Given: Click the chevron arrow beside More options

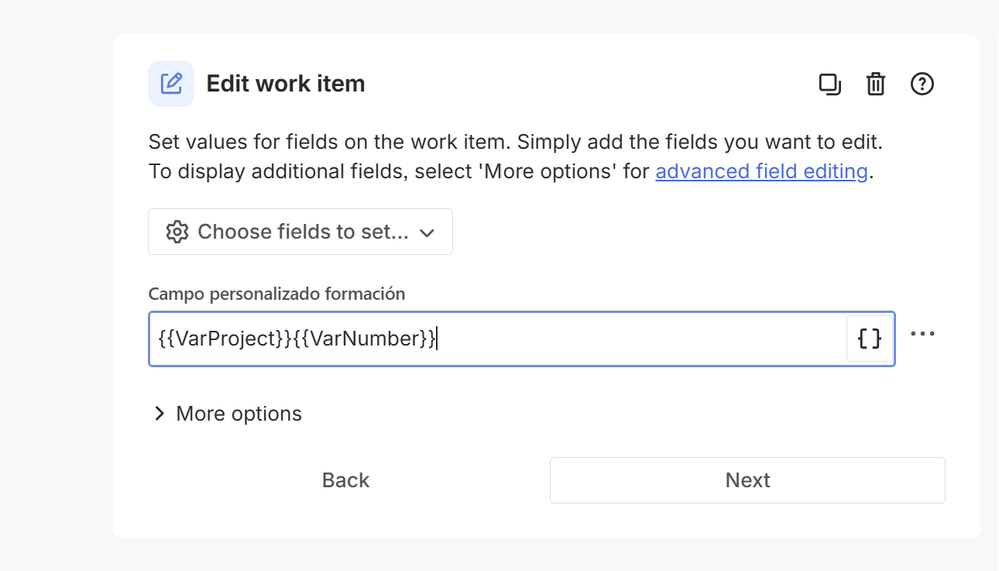Looking at the screenshot, I should pos(159,414).
